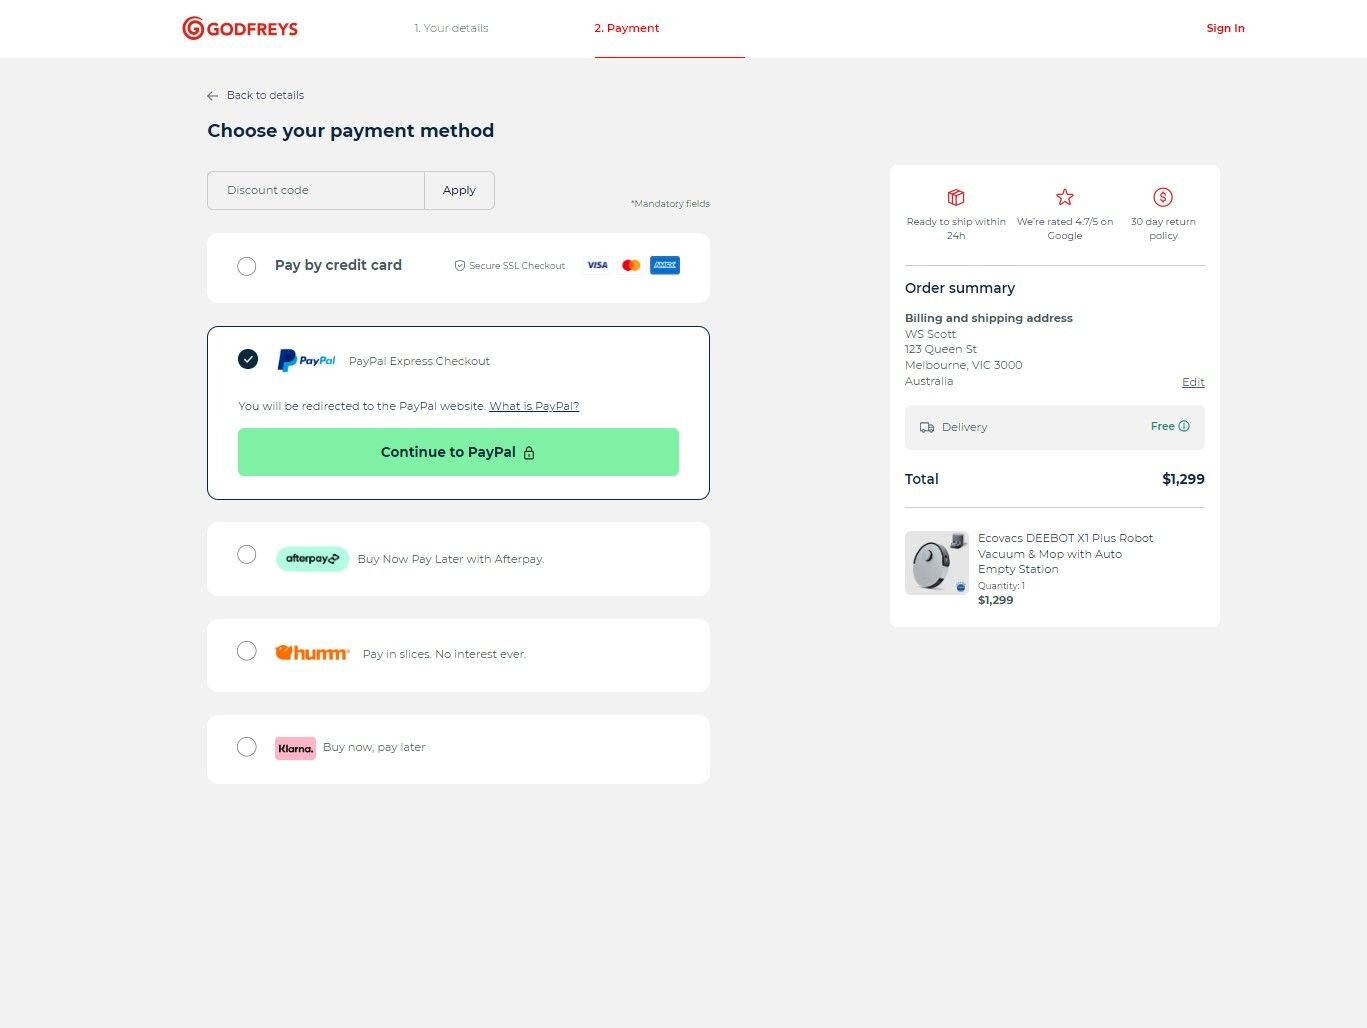The height and width of the screenshot is (1028, 1367).
Task: Click Ready to ship within 24h text
Action: pos(956,229)
